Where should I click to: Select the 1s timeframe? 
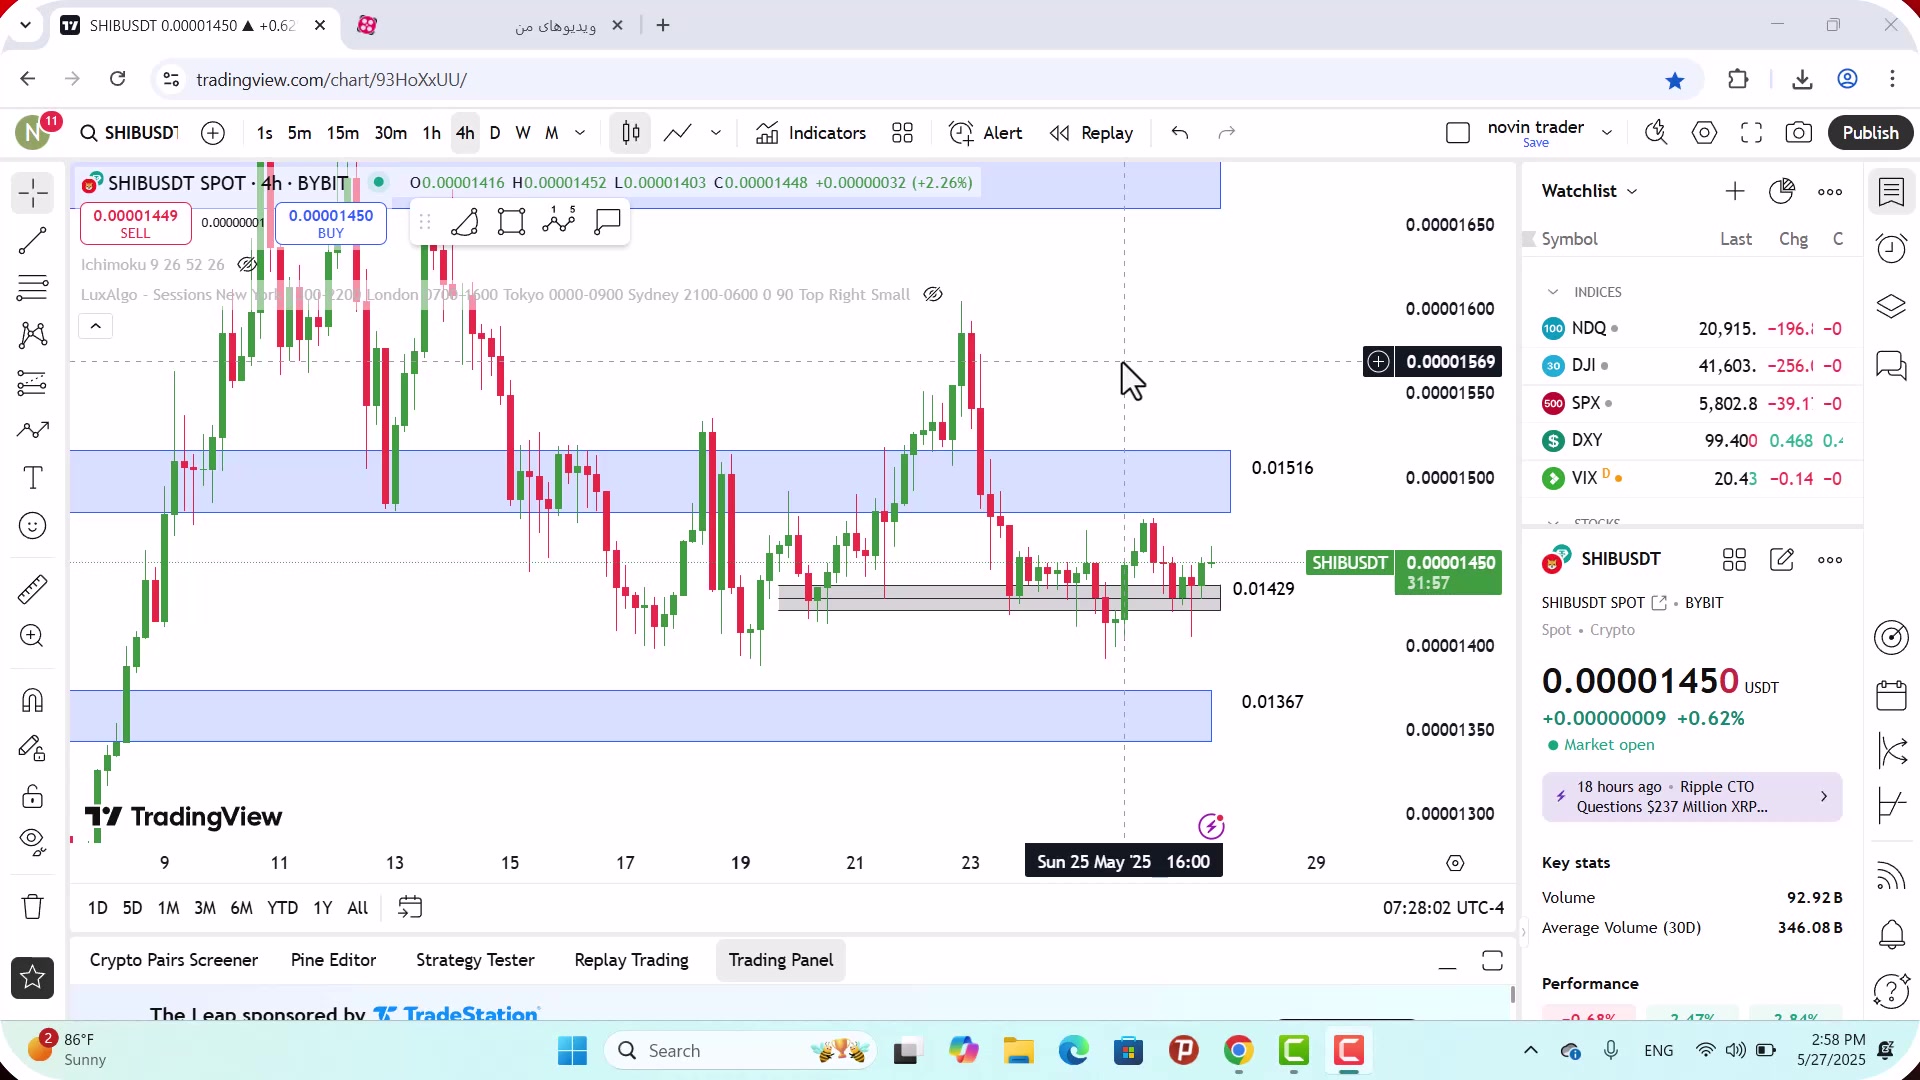265,133
